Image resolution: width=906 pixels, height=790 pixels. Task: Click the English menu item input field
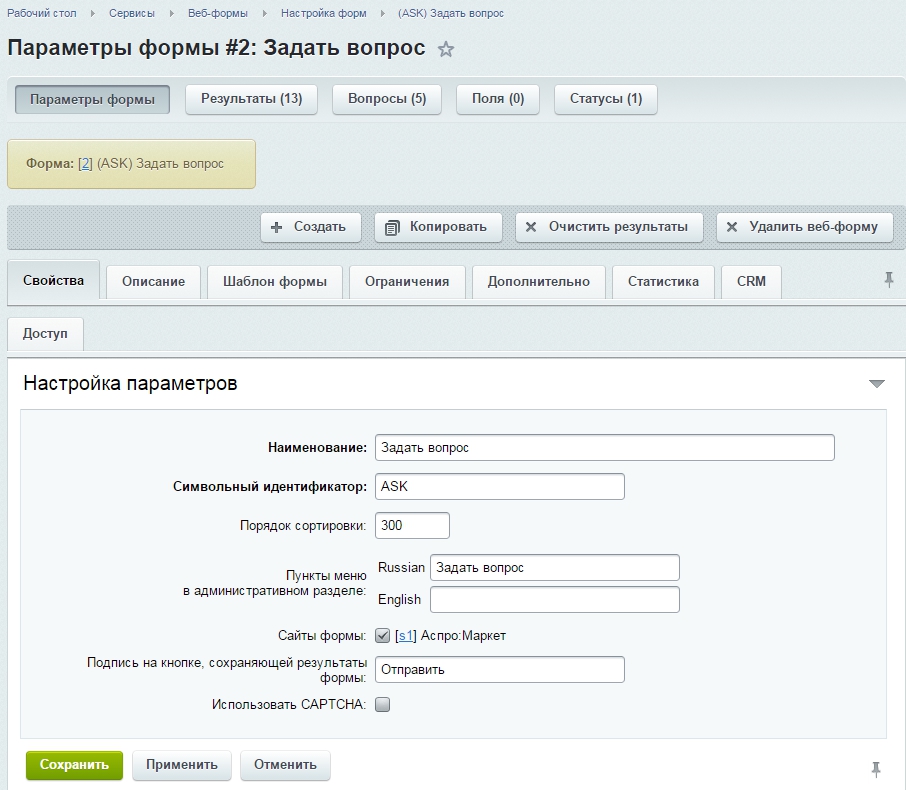point(554,600)
